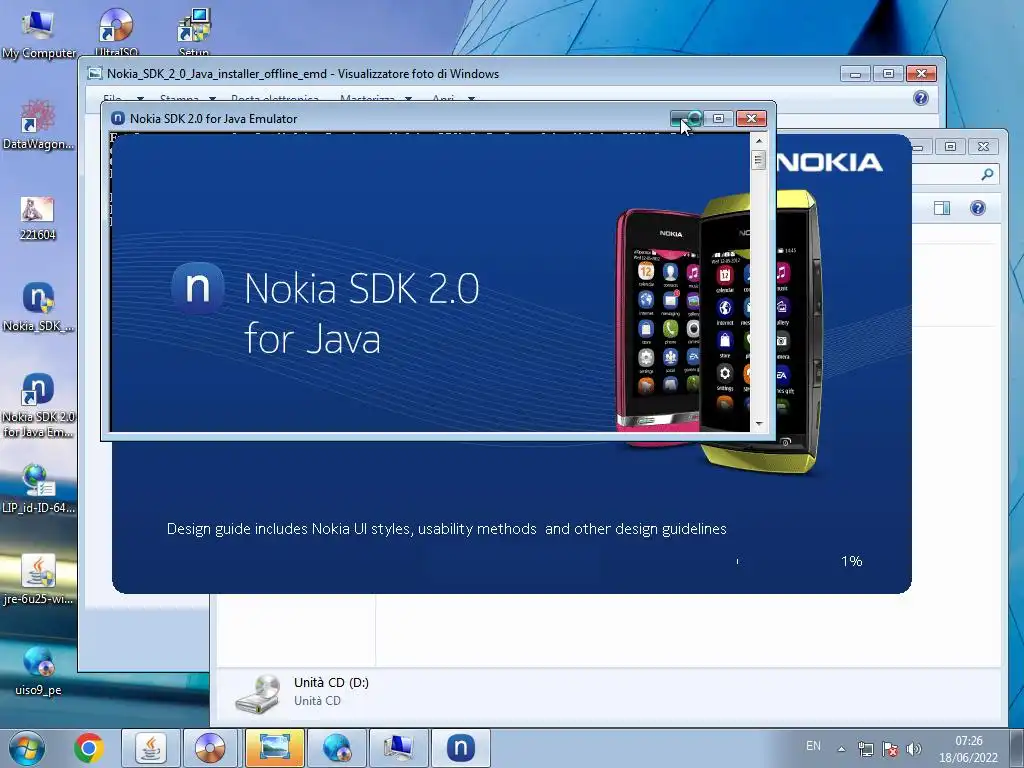This screenshot has height=768, width=1024.
Task: Click help icon in Photo Viewer window
Action: pos(921,98)
